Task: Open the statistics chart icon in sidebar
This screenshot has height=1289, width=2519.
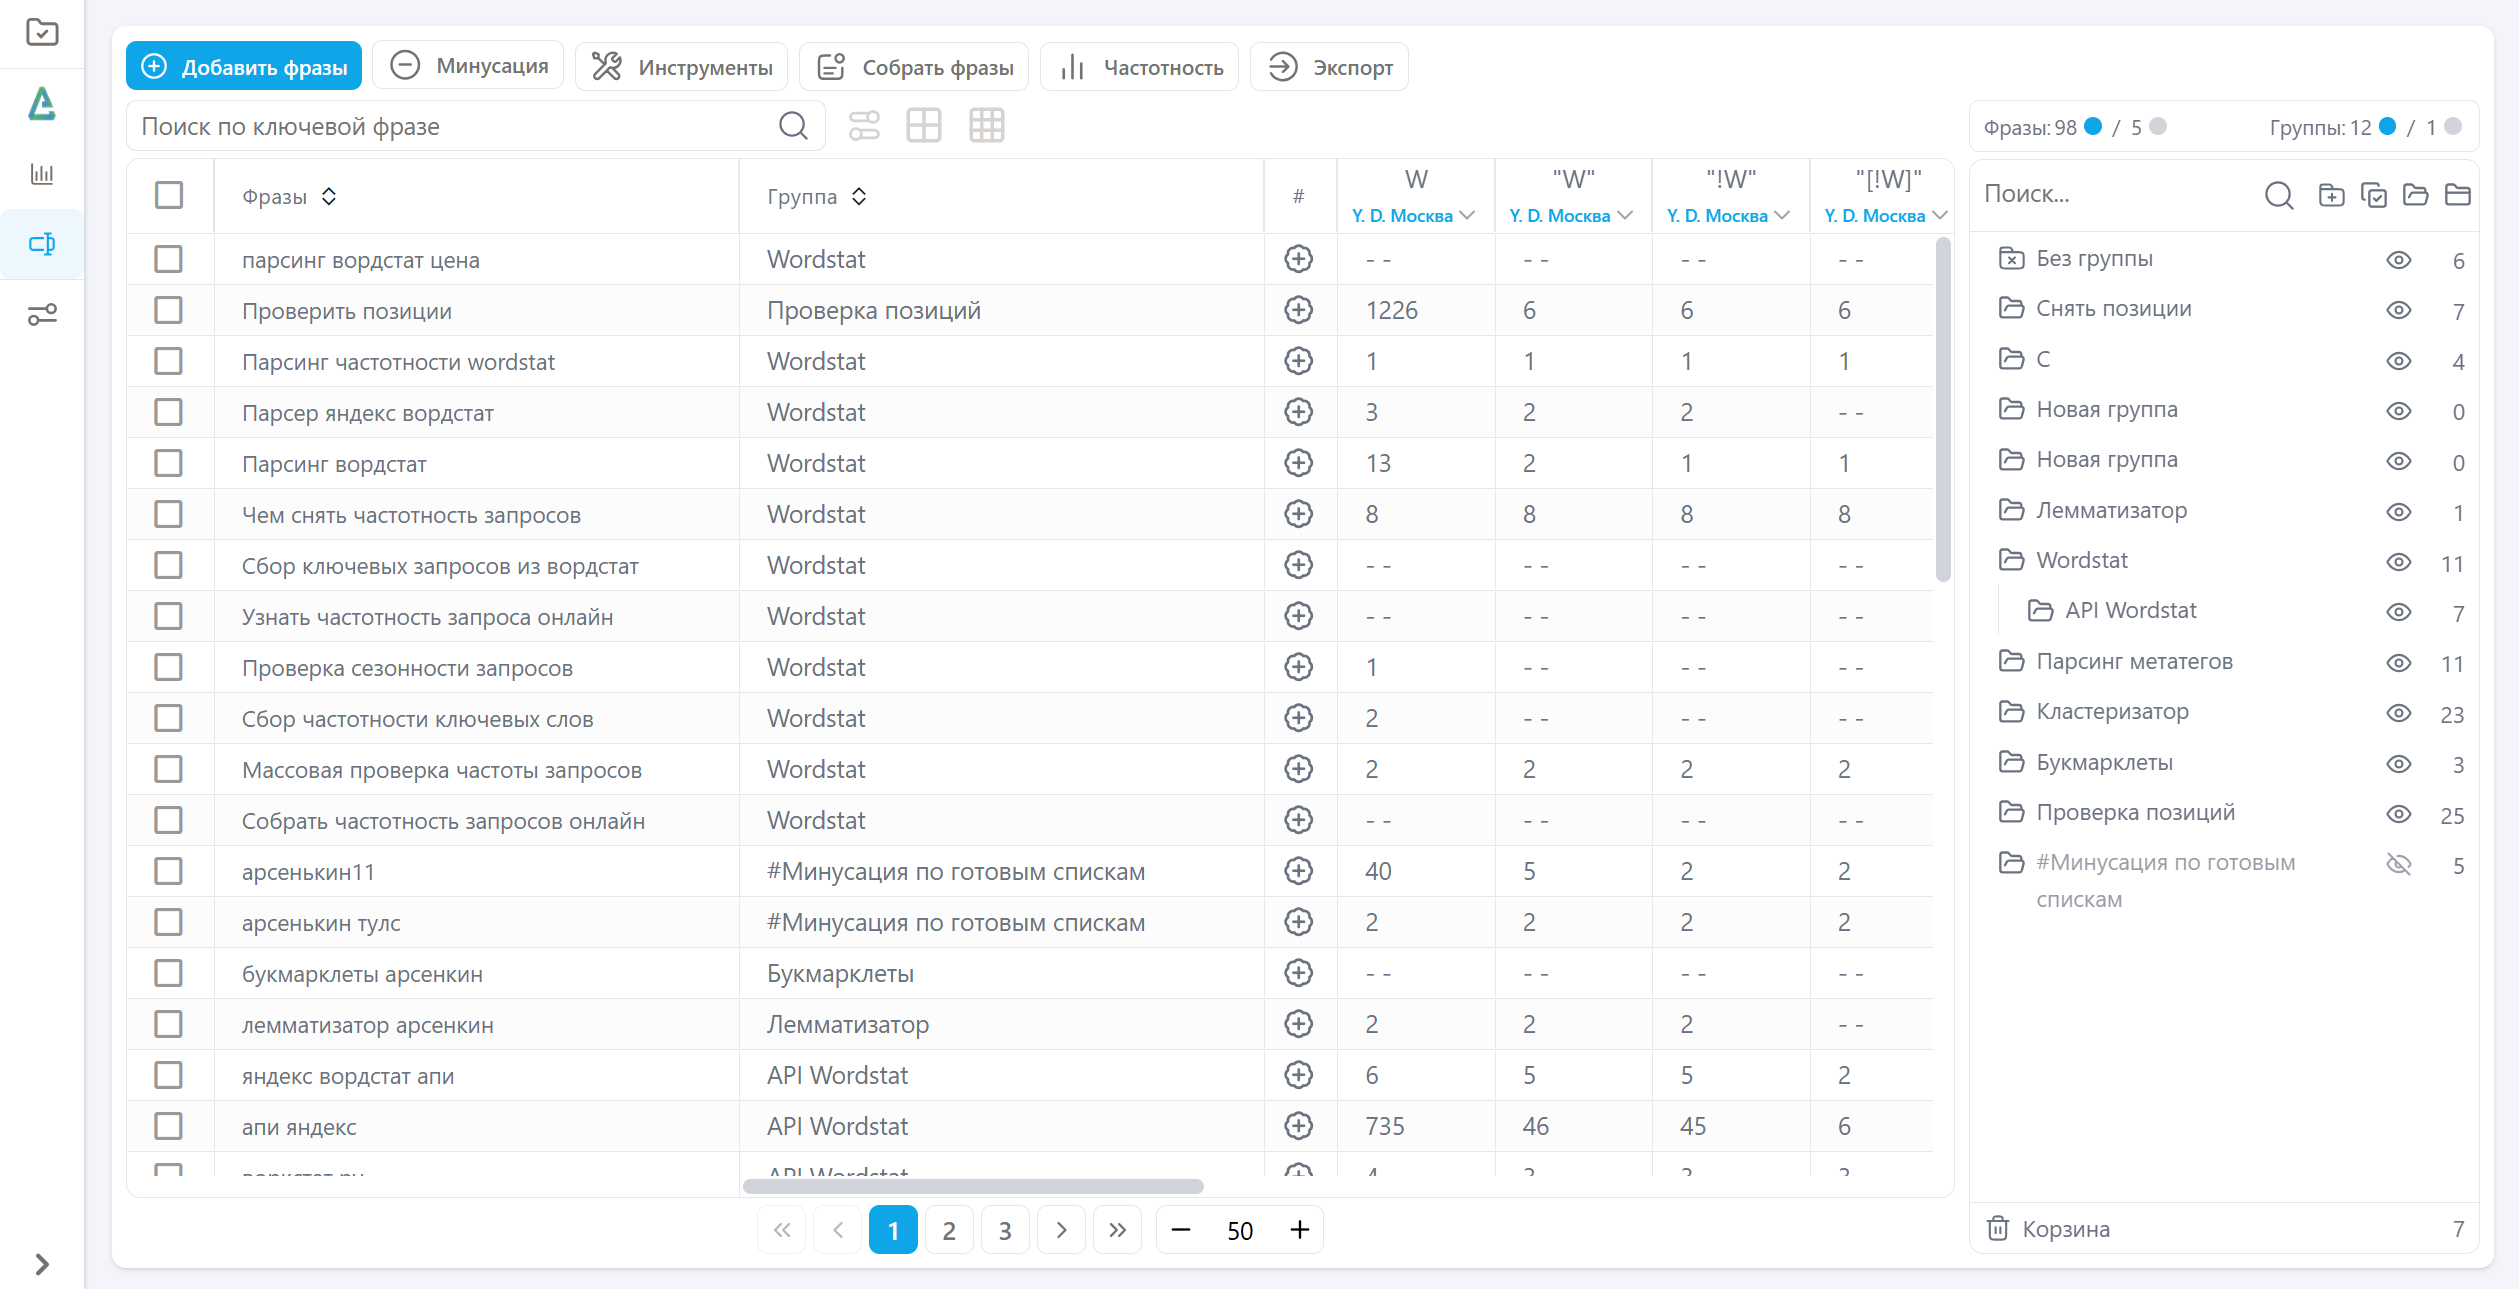Action: pyautogui.click(x=42, y=174)
